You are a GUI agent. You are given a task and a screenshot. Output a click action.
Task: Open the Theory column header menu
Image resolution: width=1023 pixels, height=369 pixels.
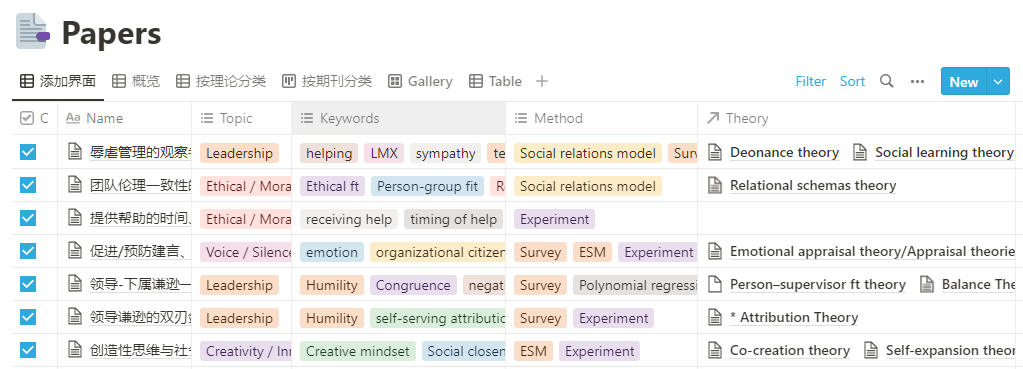(856, 118)
